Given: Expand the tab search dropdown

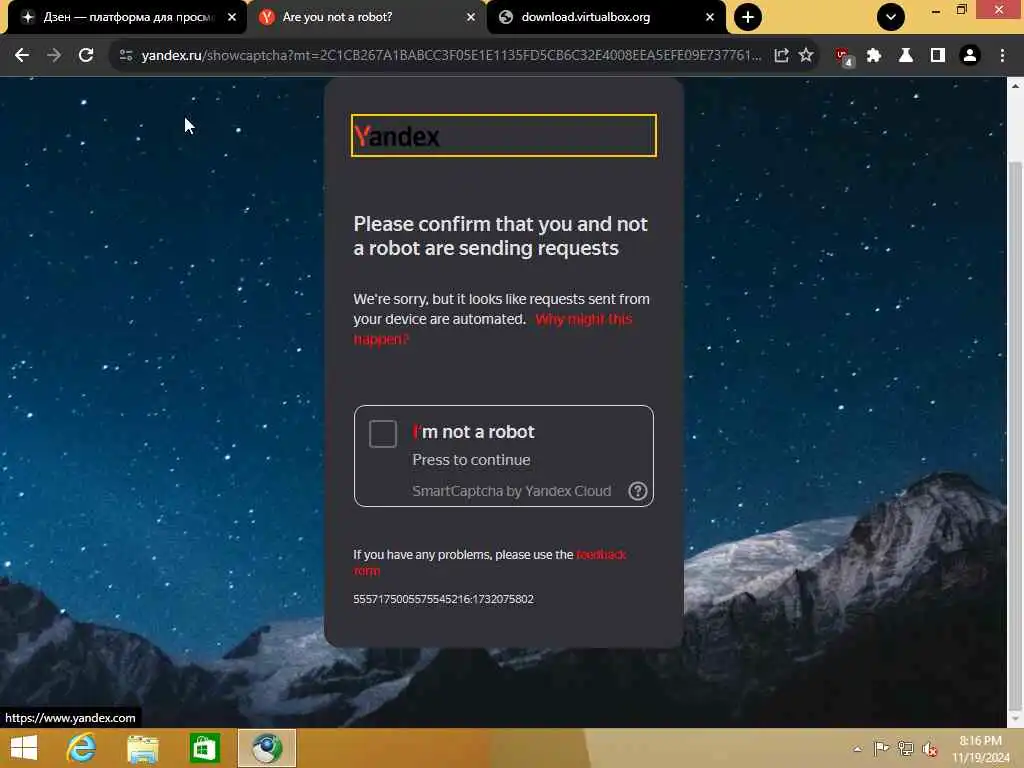Looking at the screenshot, I should (891, 17).
